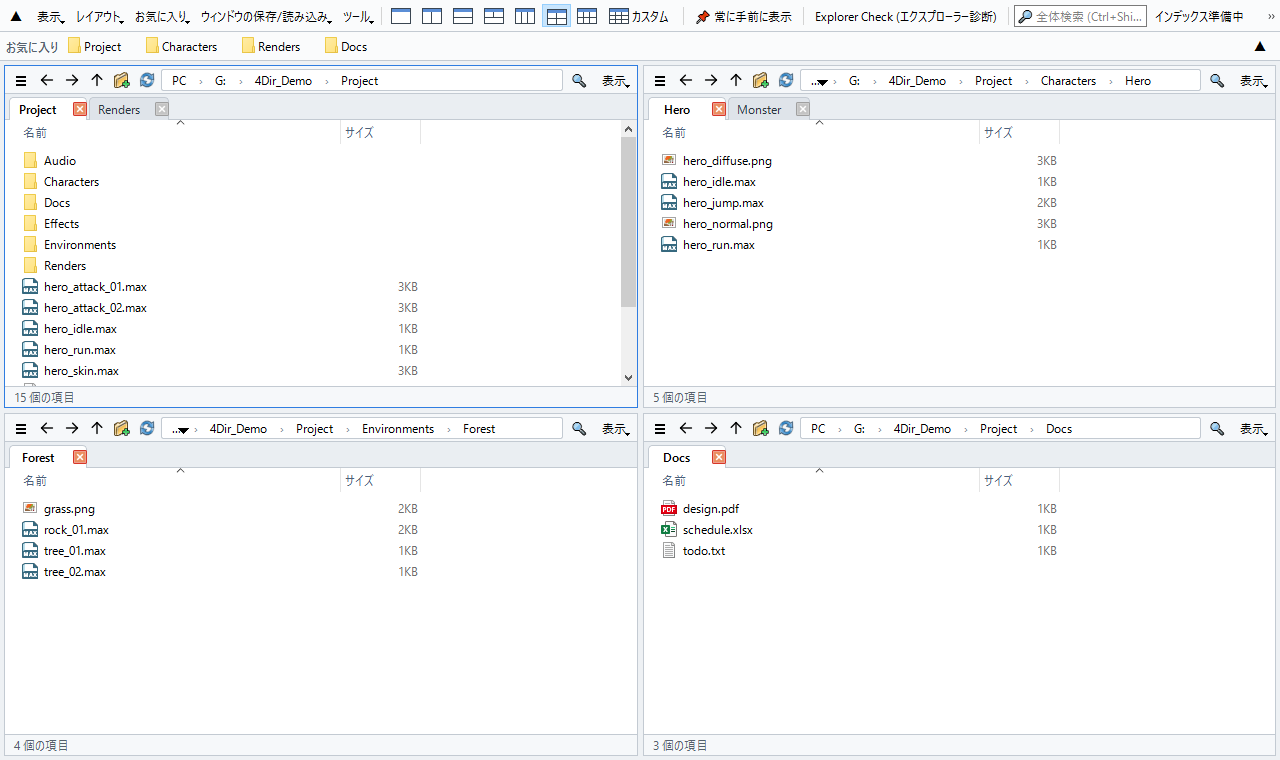Click back arrow in Hero pane
1280x760 pixels.
[685, 80]
